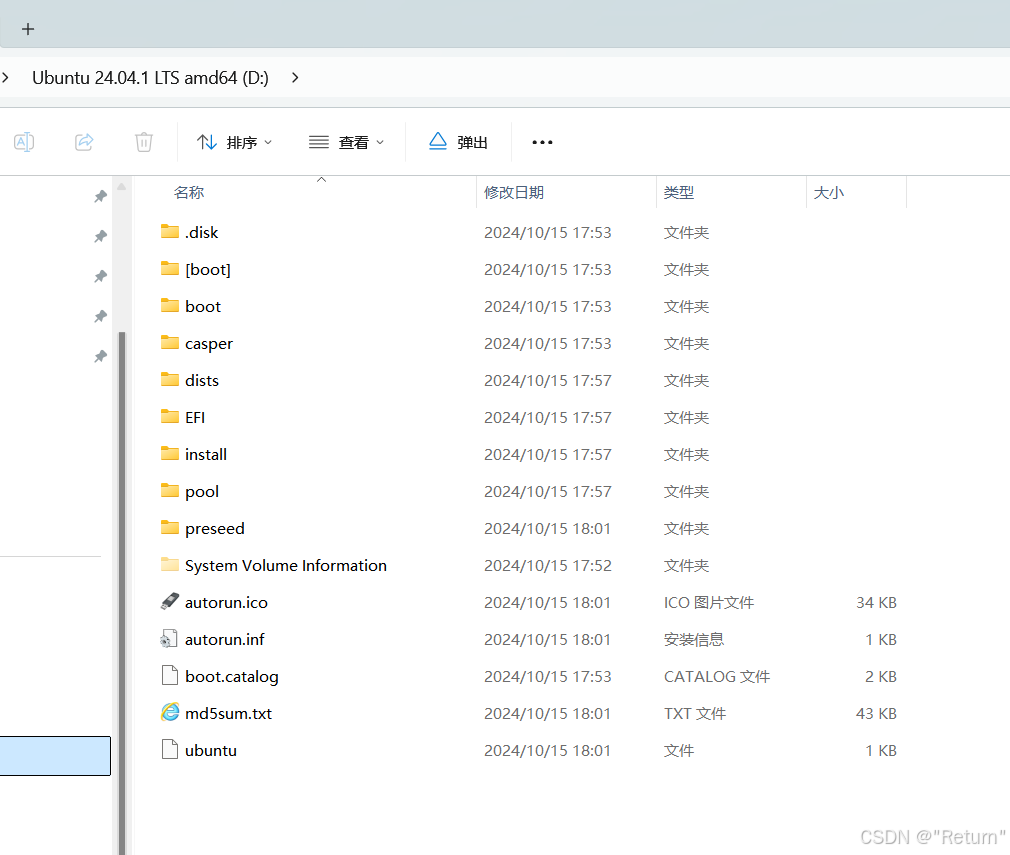Select the autorun.inf file icon
The image size is (1010, 855).
click(170, 639)
